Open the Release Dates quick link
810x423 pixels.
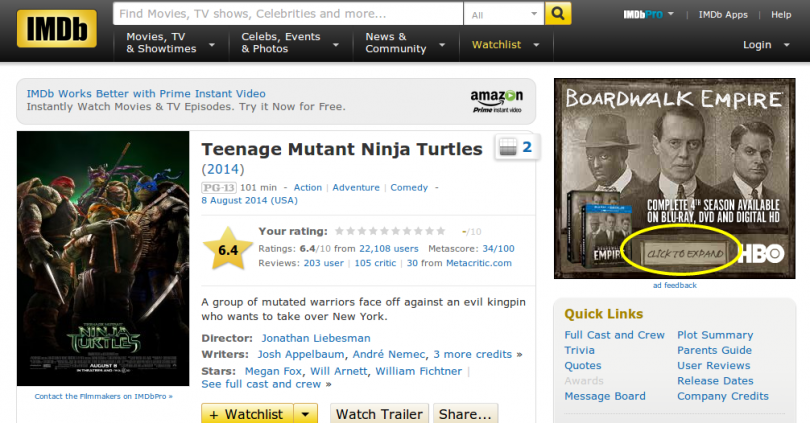tap(715, 381)
